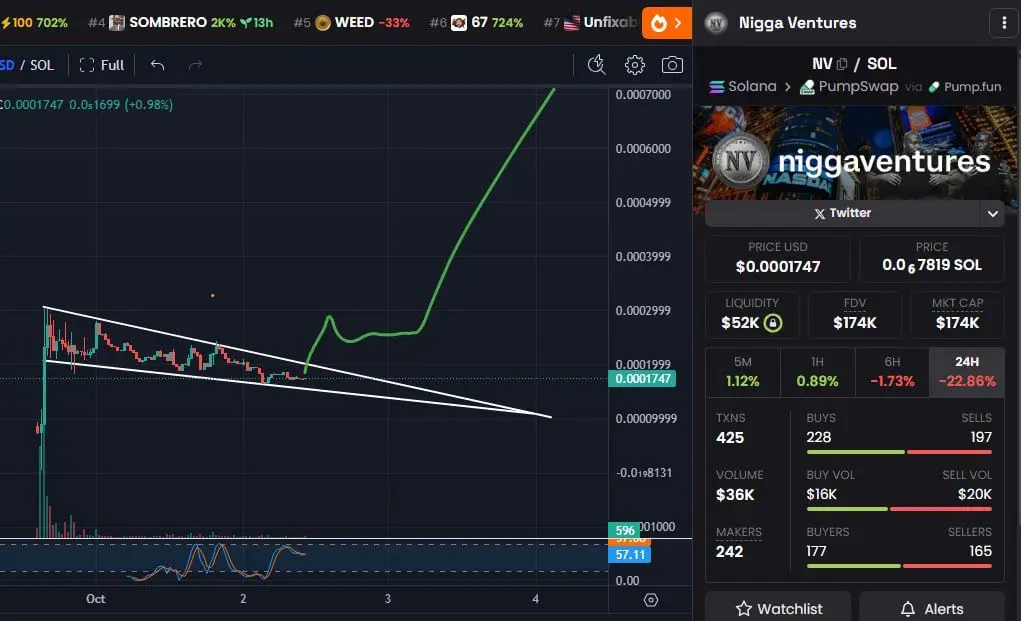This screenshot has height=621, width=1021.
Task: Click the SELL VOL $20K value
Action: pos(975,495)
